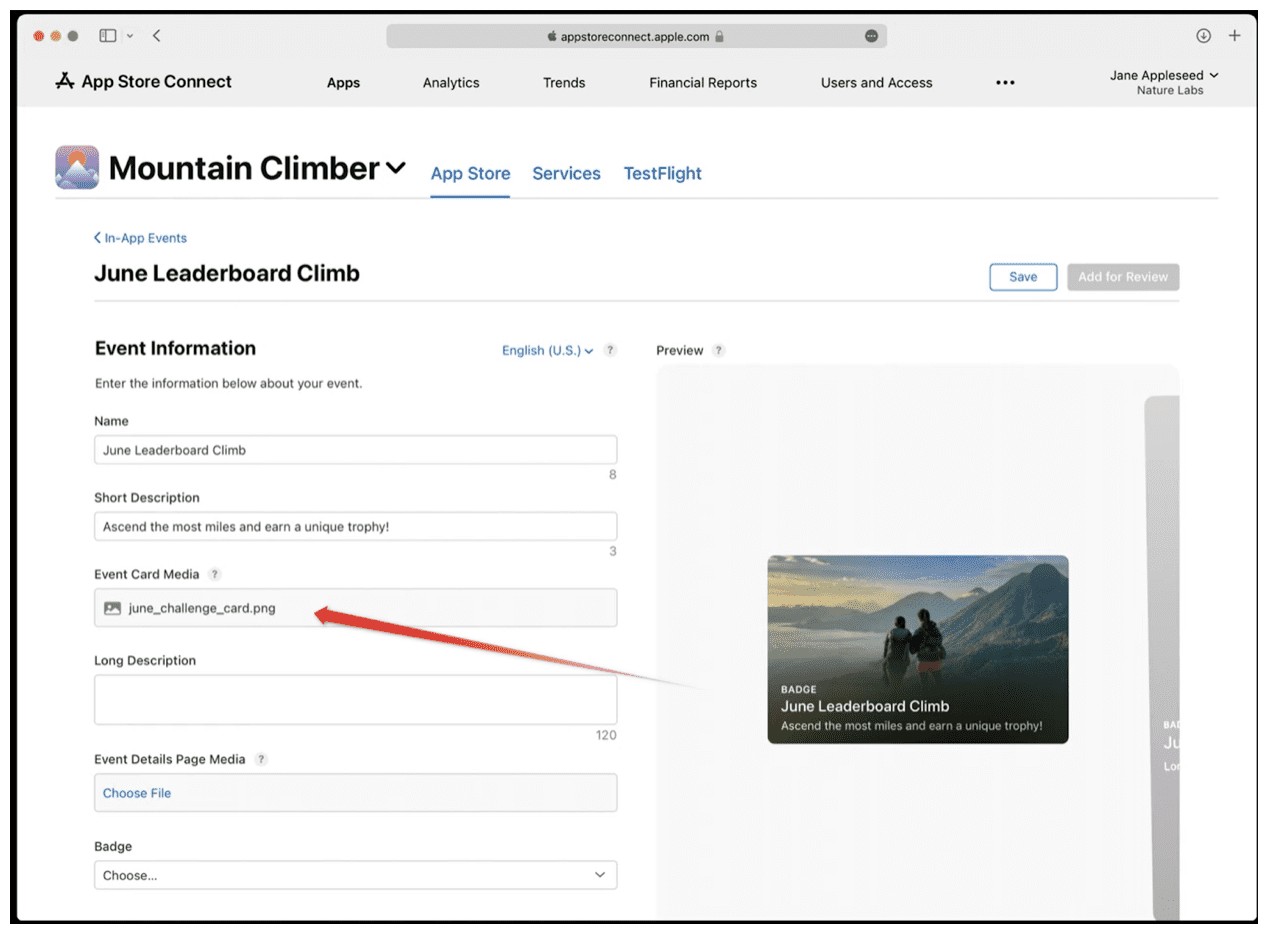Open the Mountain Climber app switcher chevron
Image resolution: width=1268 pixels, height=932 pixels.
pos(394,167)
